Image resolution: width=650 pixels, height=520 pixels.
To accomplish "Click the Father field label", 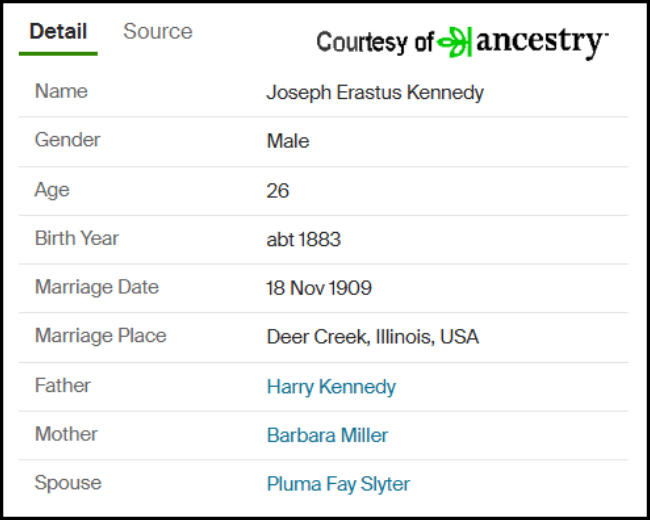I will 63,385.
